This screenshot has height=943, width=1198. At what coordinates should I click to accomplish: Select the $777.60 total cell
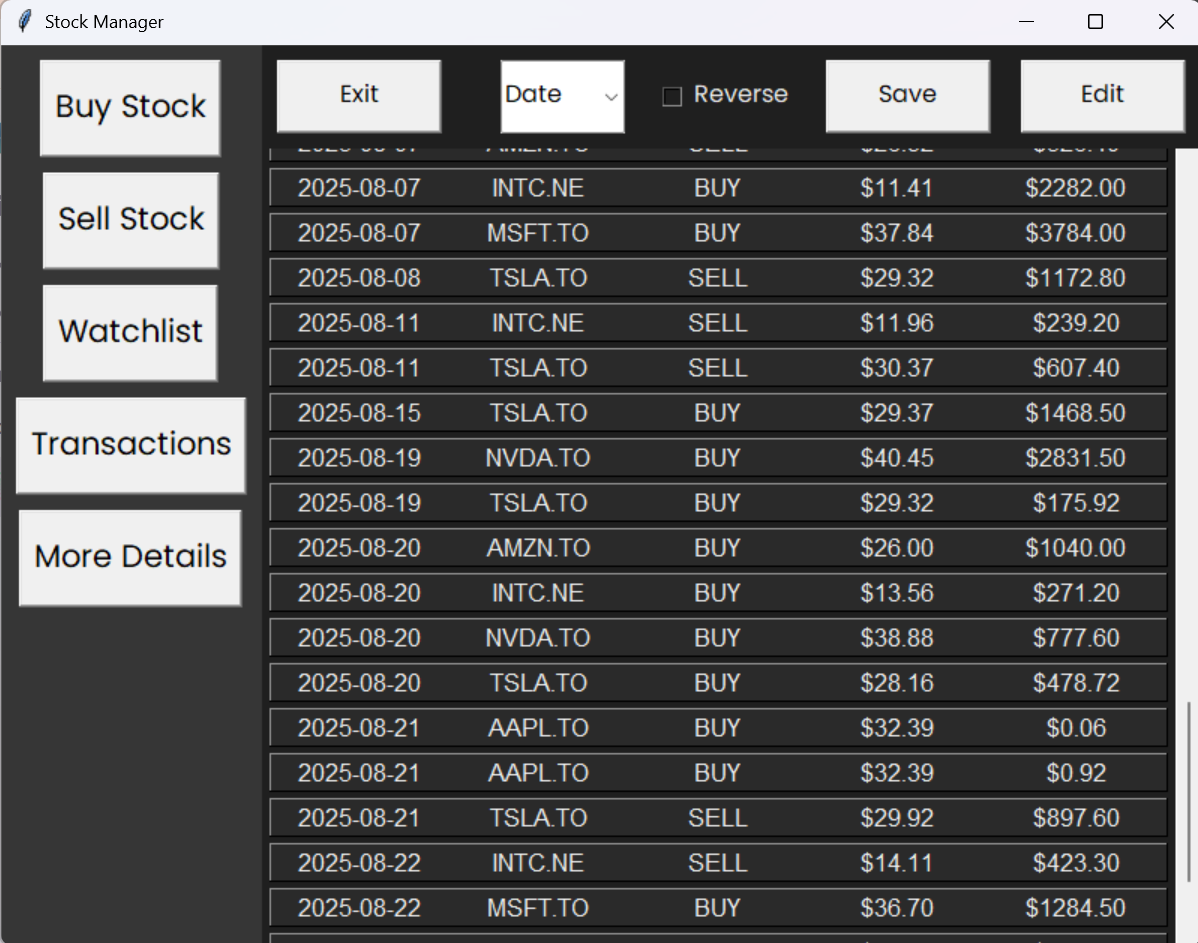[1076, 639]
